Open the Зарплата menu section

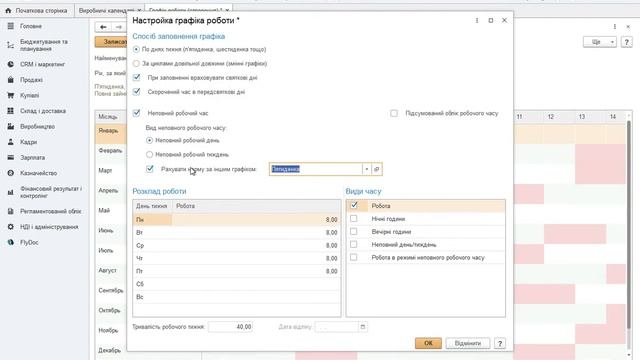point(33,158)
